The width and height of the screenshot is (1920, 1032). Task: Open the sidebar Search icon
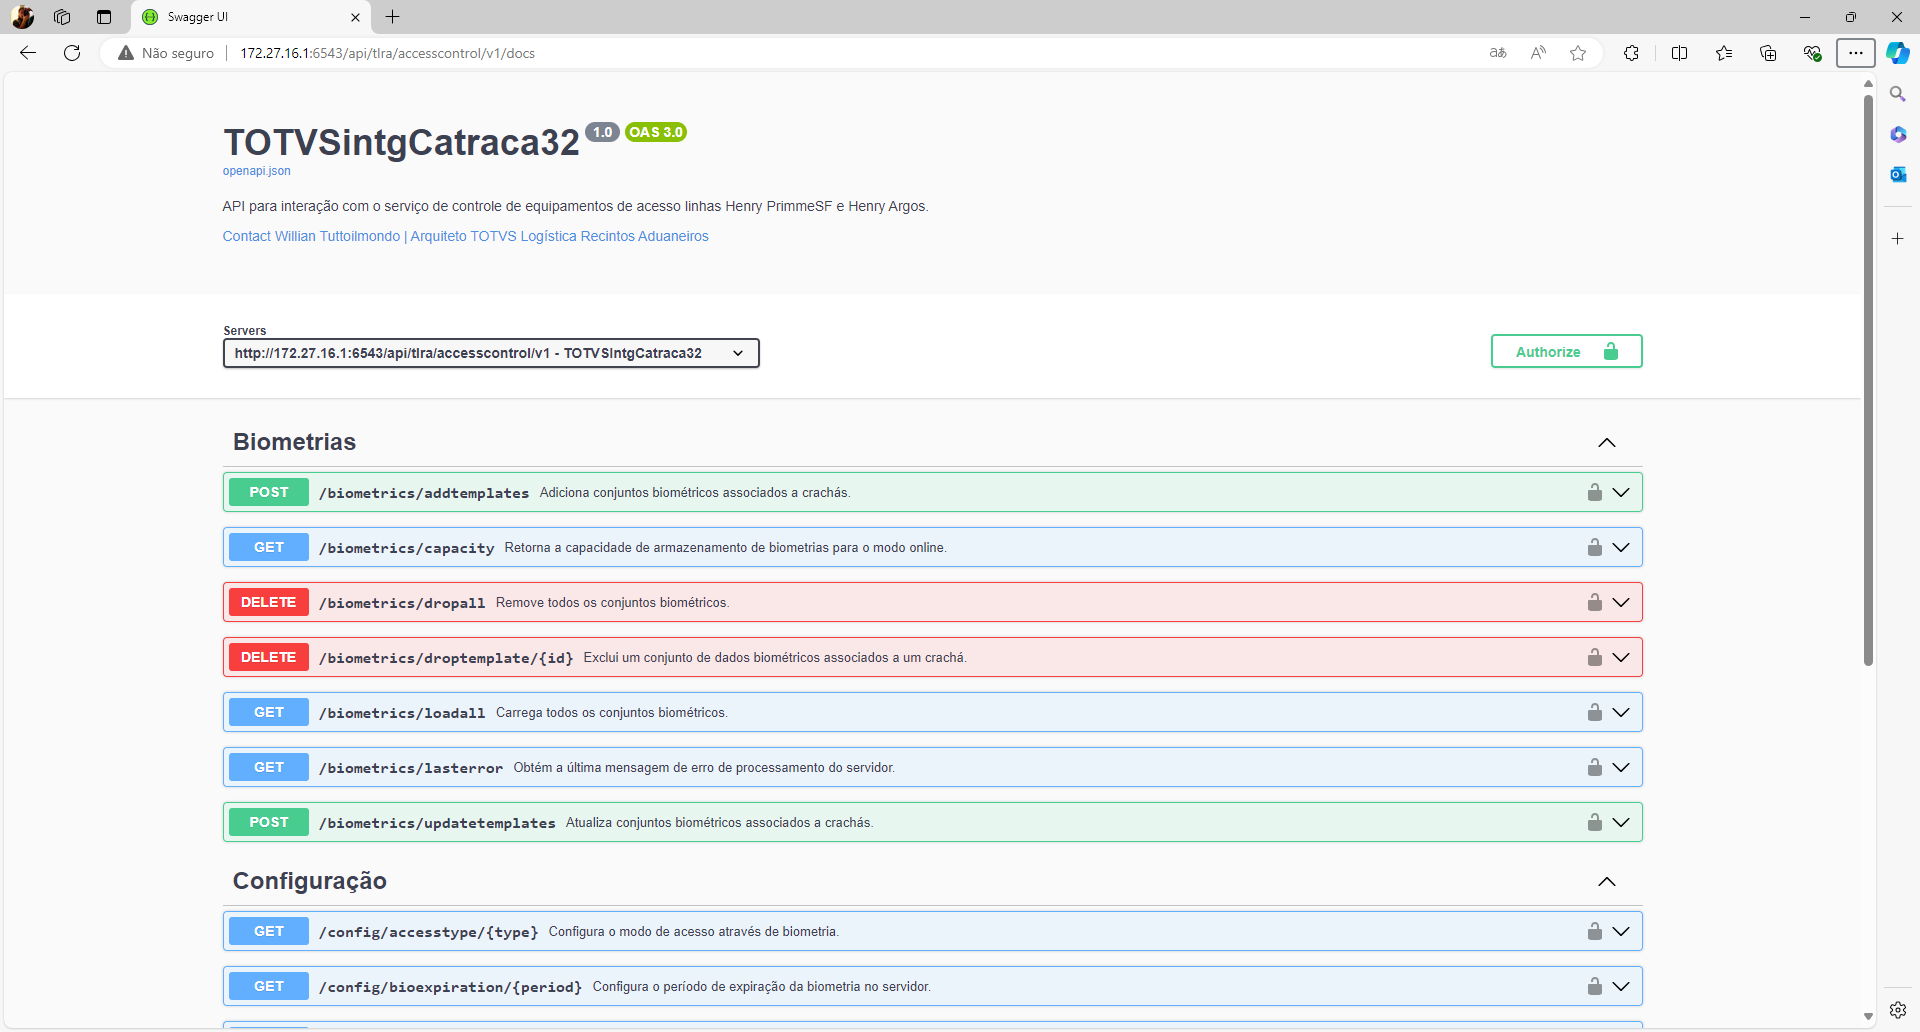1897,94
